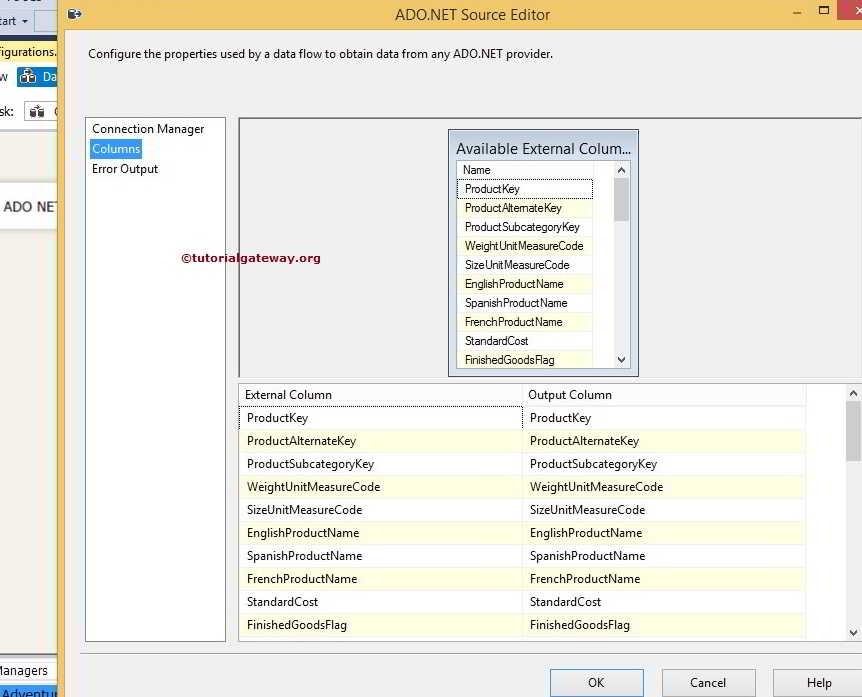The image size is (862, 697).
Task: Open the Connection Manager page
Action: click(x=147, y=128)
